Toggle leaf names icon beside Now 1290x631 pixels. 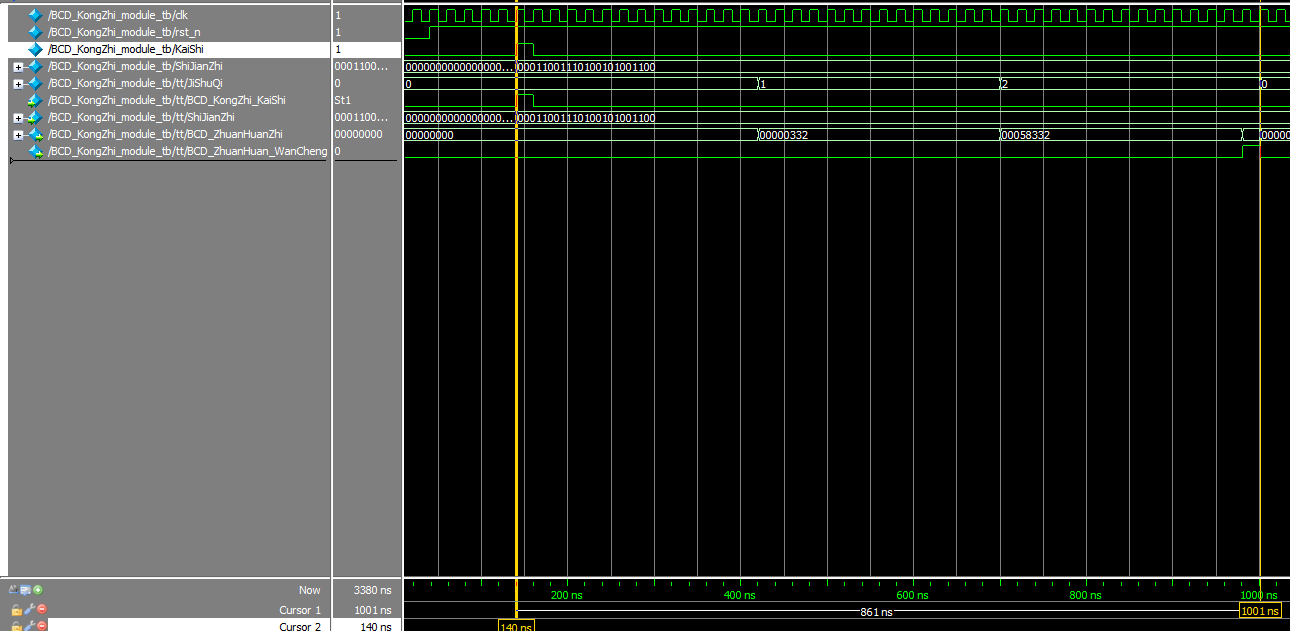14,590
